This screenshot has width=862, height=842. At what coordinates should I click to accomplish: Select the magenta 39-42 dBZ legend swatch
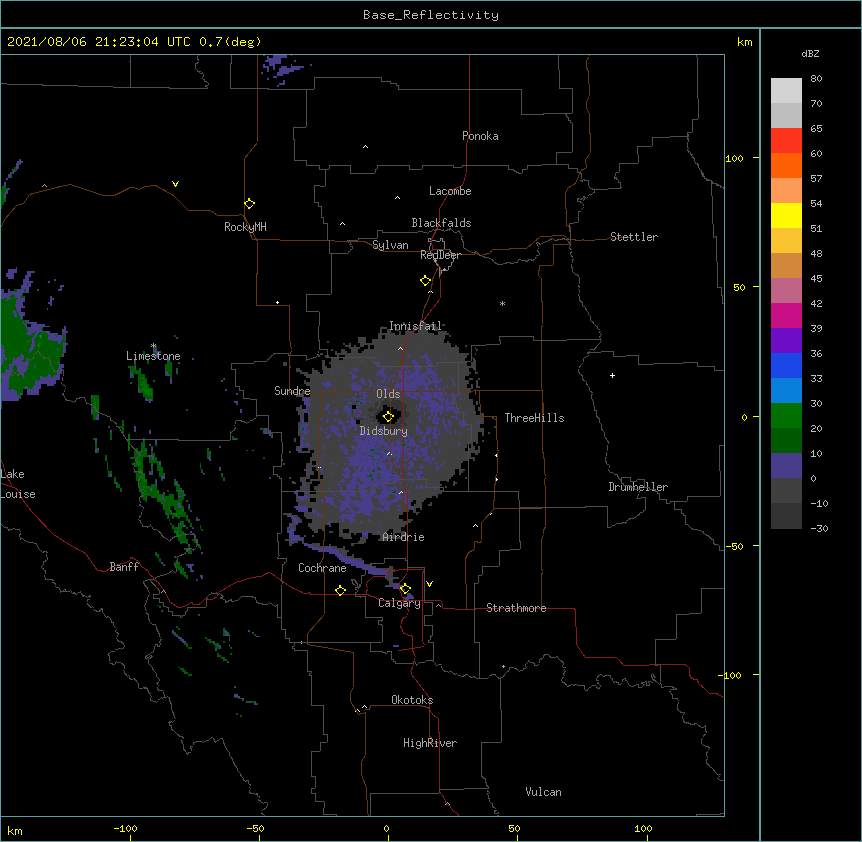(x=786, y=315)
